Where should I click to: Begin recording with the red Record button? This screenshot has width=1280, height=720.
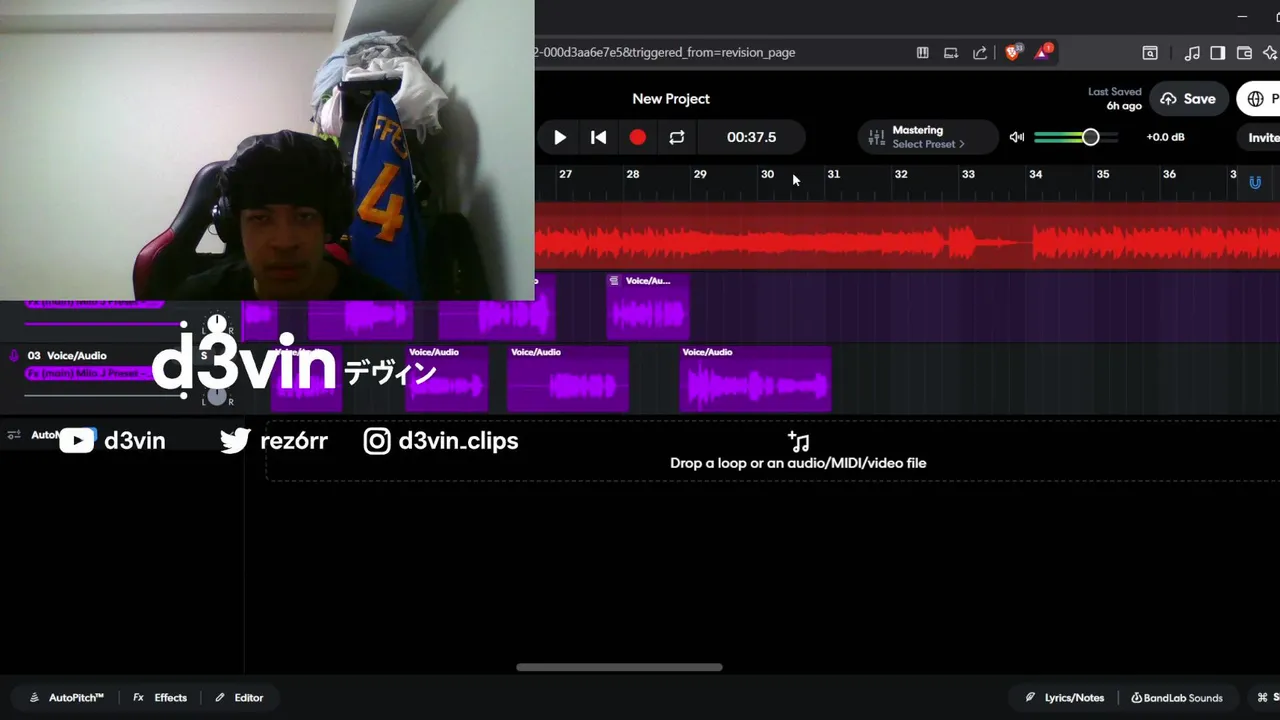click(x=637, y=138)
